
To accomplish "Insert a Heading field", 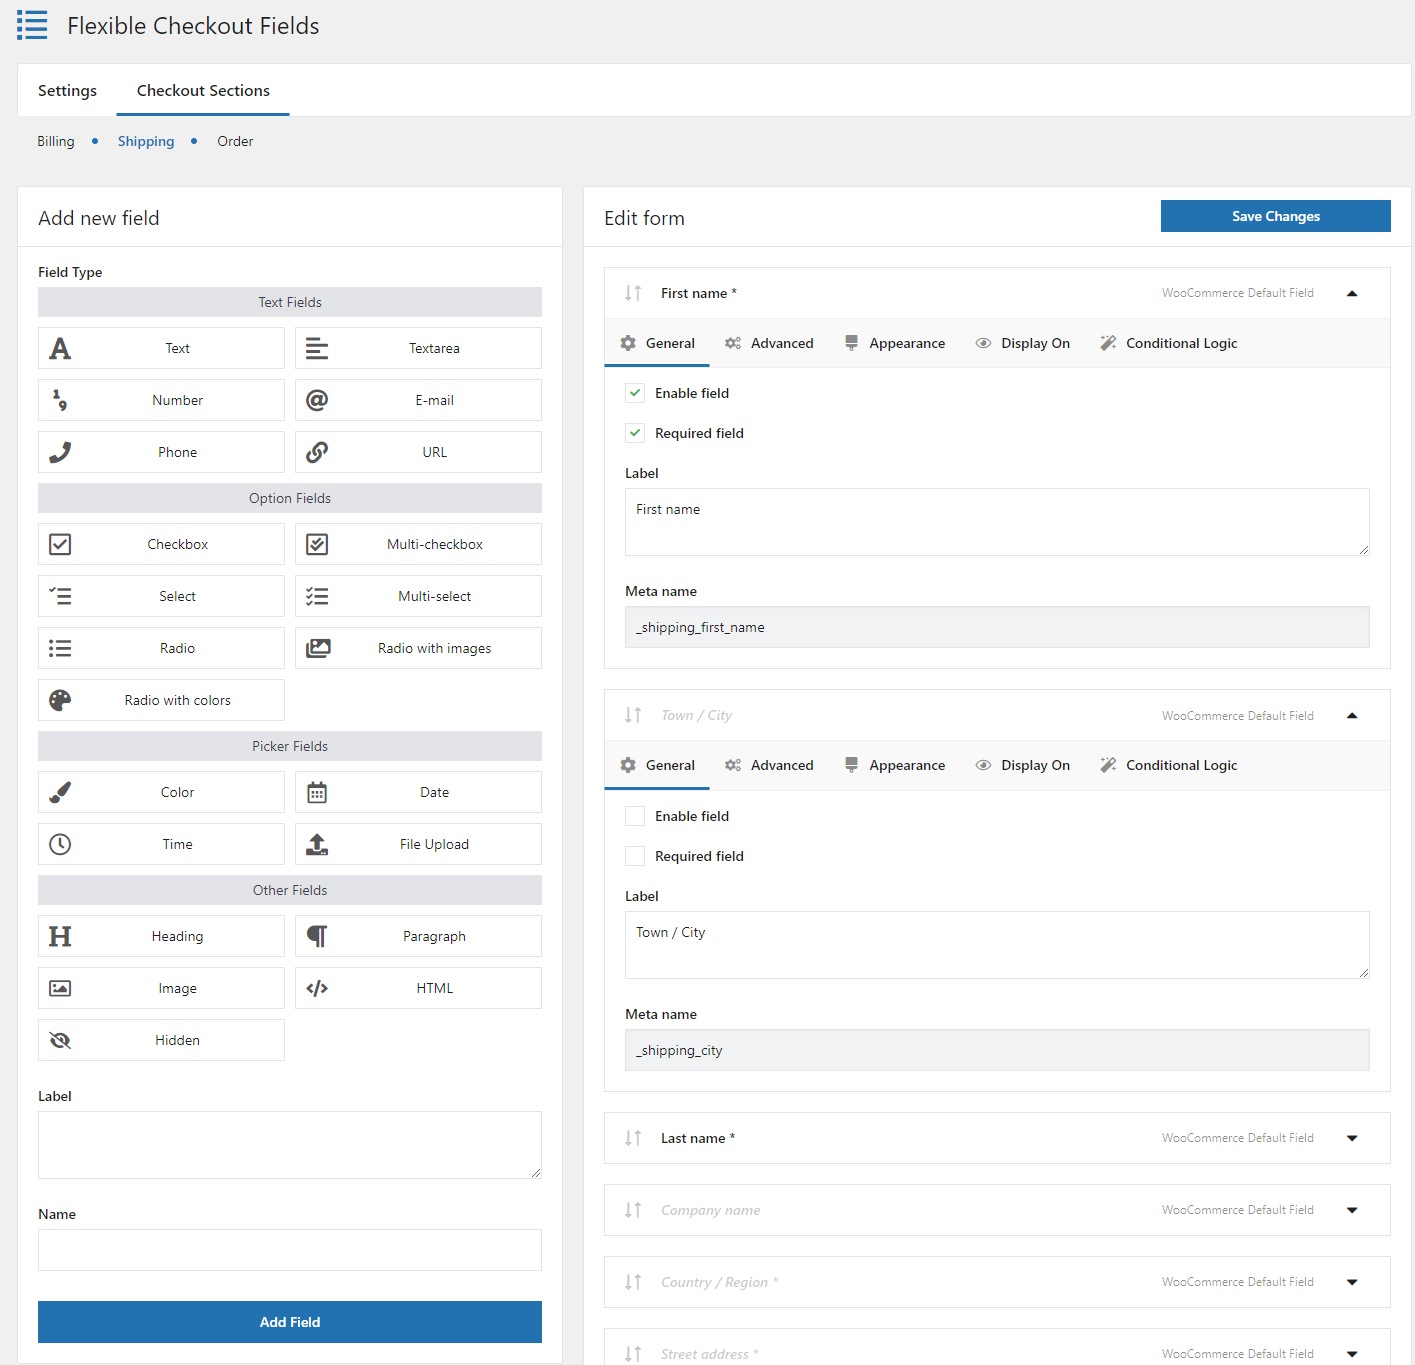I will (x=161, y=936).
